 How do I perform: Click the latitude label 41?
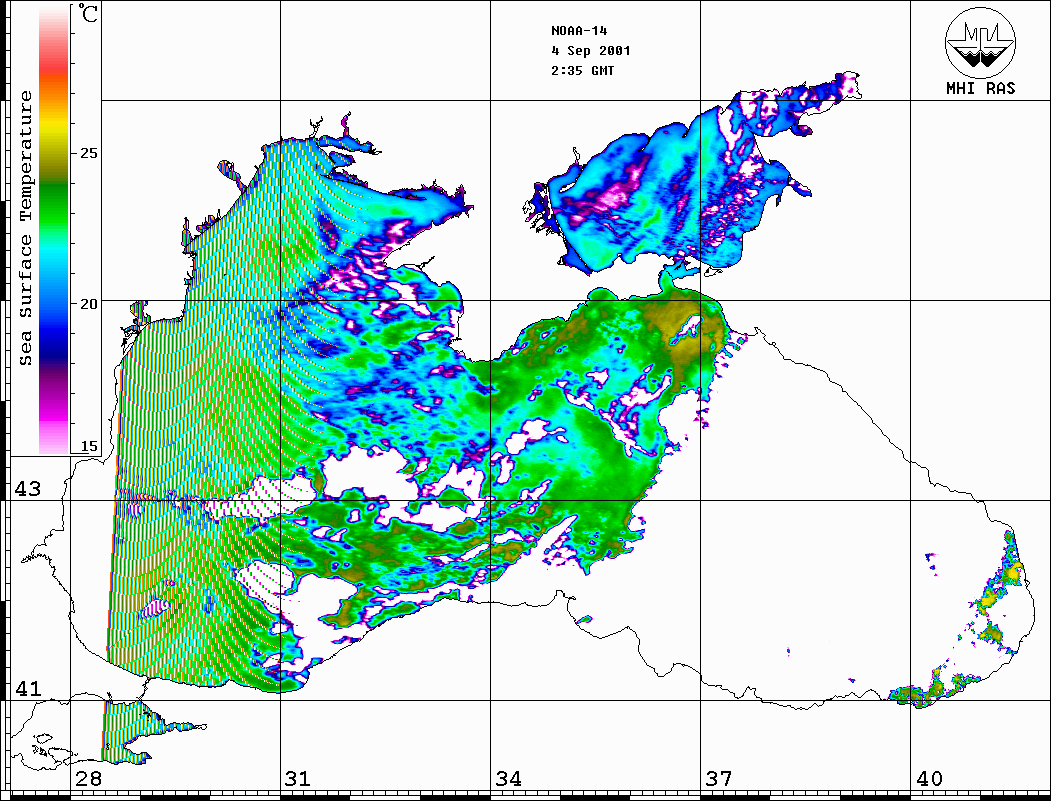point(27,689)
